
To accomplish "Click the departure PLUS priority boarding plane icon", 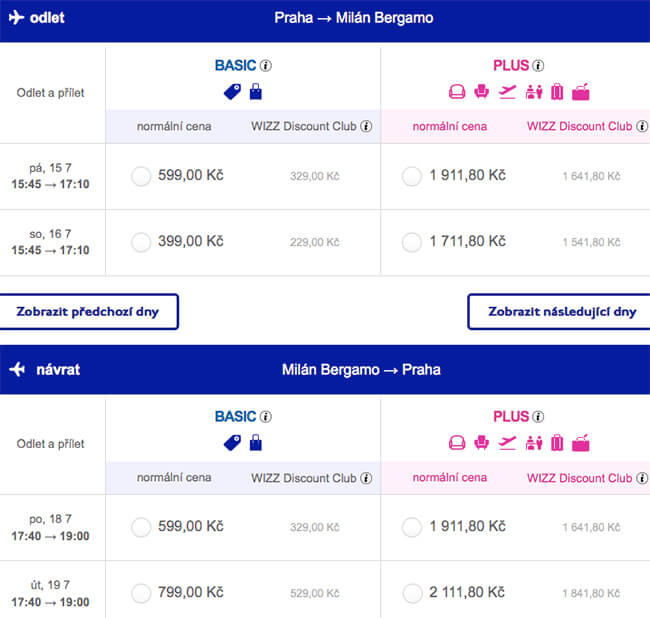I will pyautogui.click(x=507, y=92).
